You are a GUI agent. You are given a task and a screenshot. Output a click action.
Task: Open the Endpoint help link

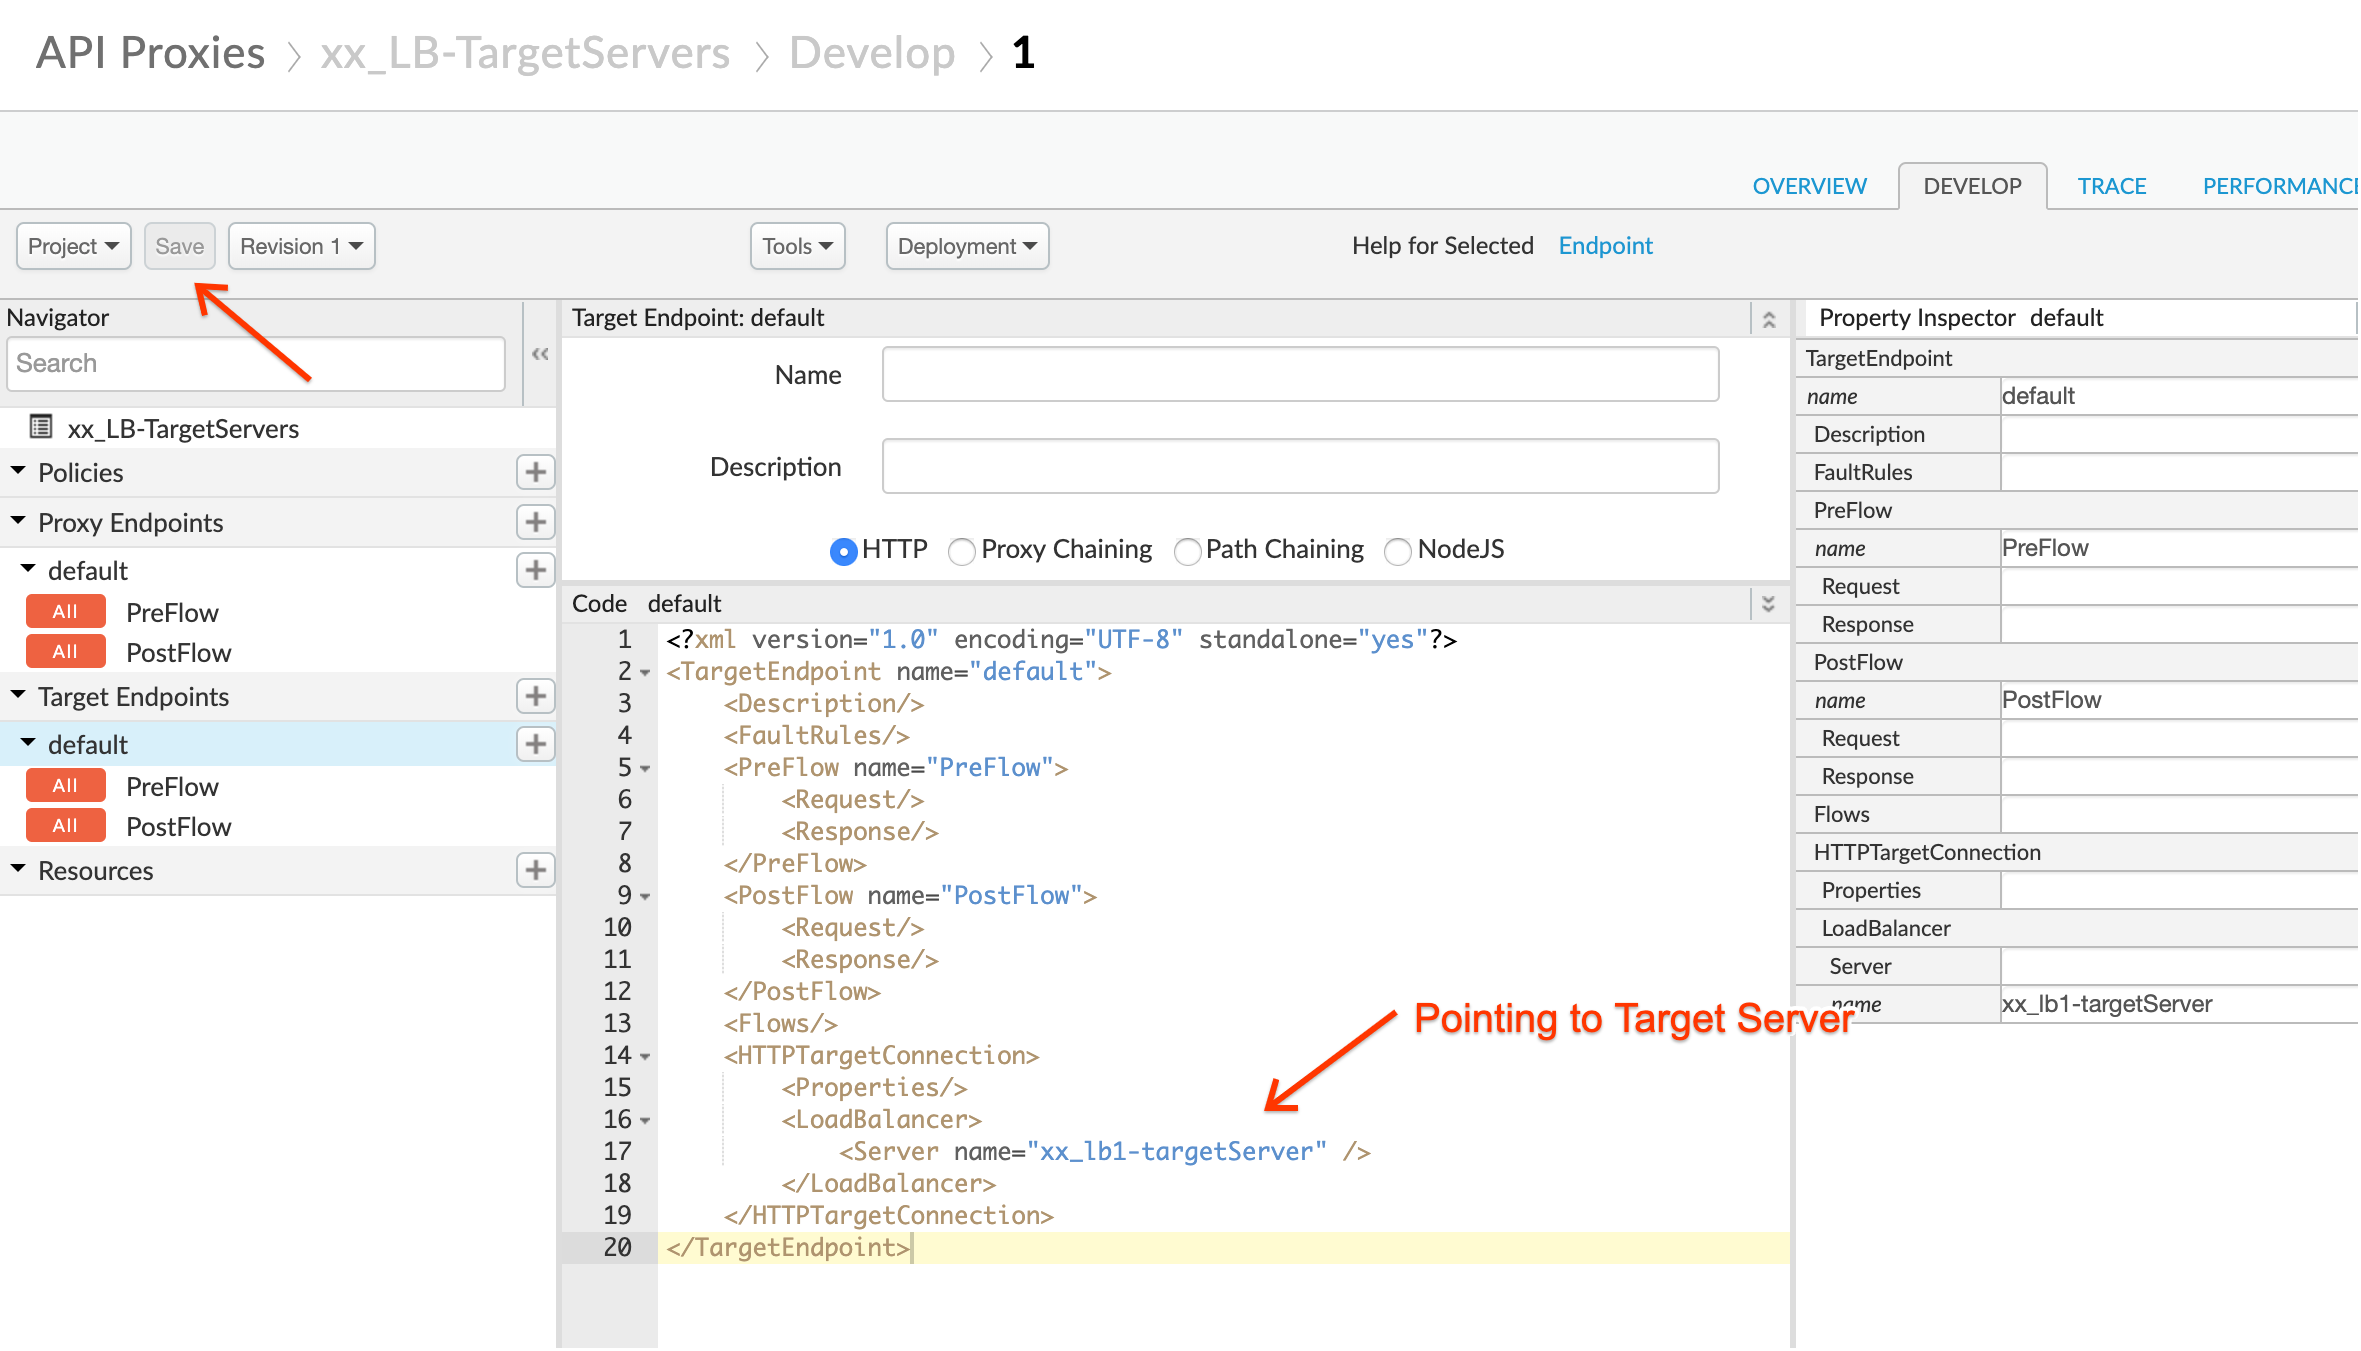1605,246
